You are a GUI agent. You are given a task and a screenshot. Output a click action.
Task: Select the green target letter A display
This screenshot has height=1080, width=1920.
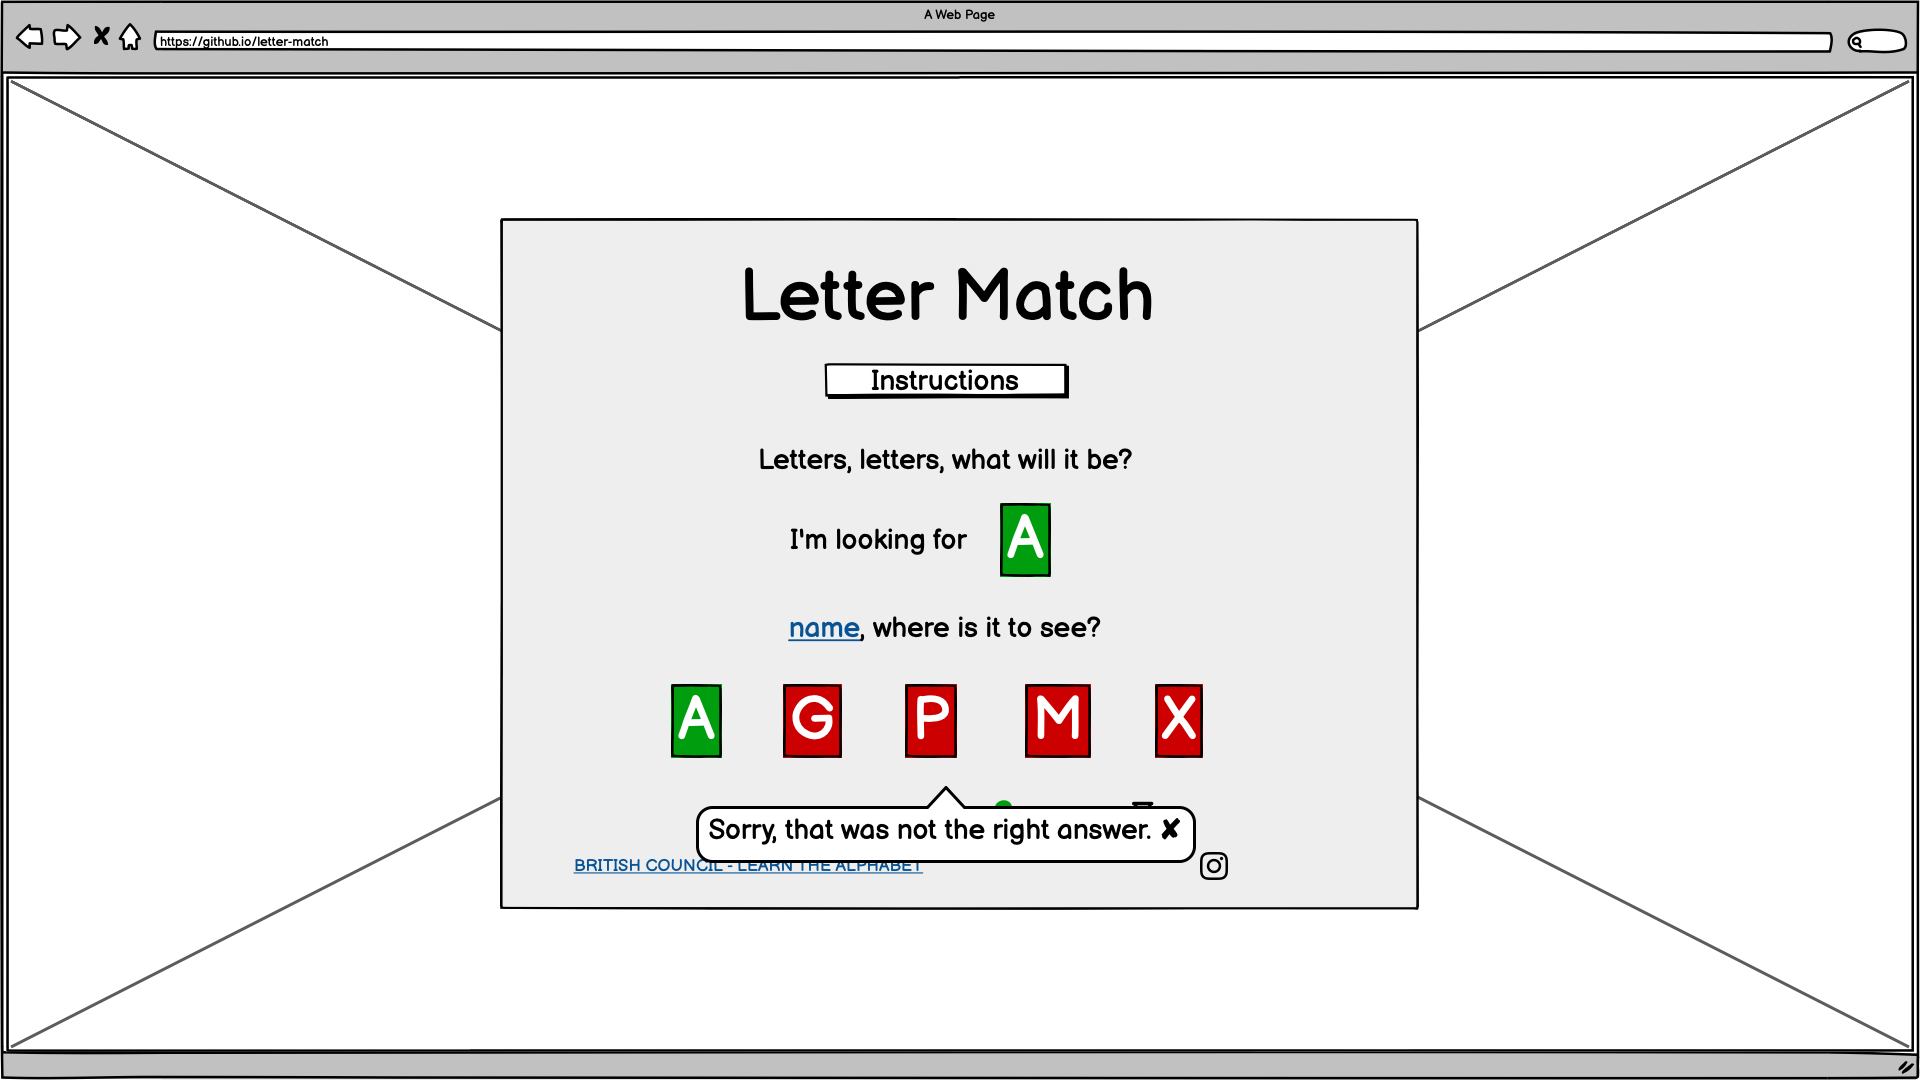coord(1026,538)
